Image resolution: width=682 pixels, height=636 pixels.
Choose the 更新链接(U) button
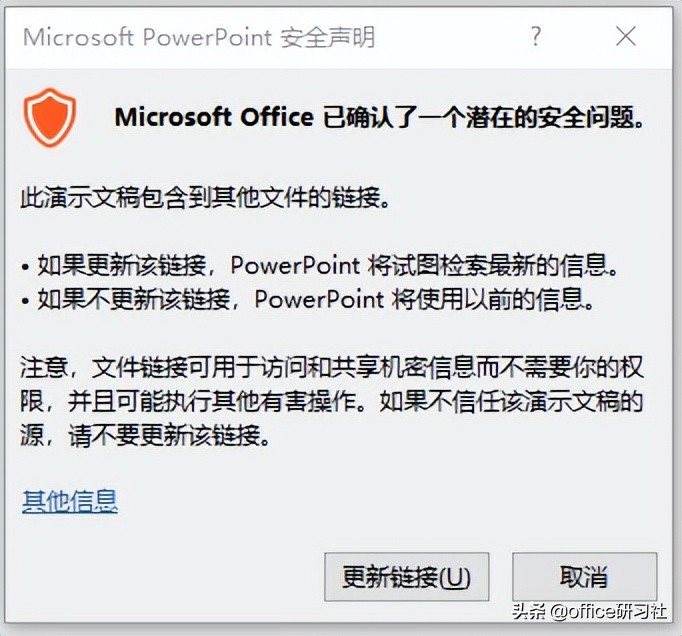pyautogui.click(x=407, y=577)
